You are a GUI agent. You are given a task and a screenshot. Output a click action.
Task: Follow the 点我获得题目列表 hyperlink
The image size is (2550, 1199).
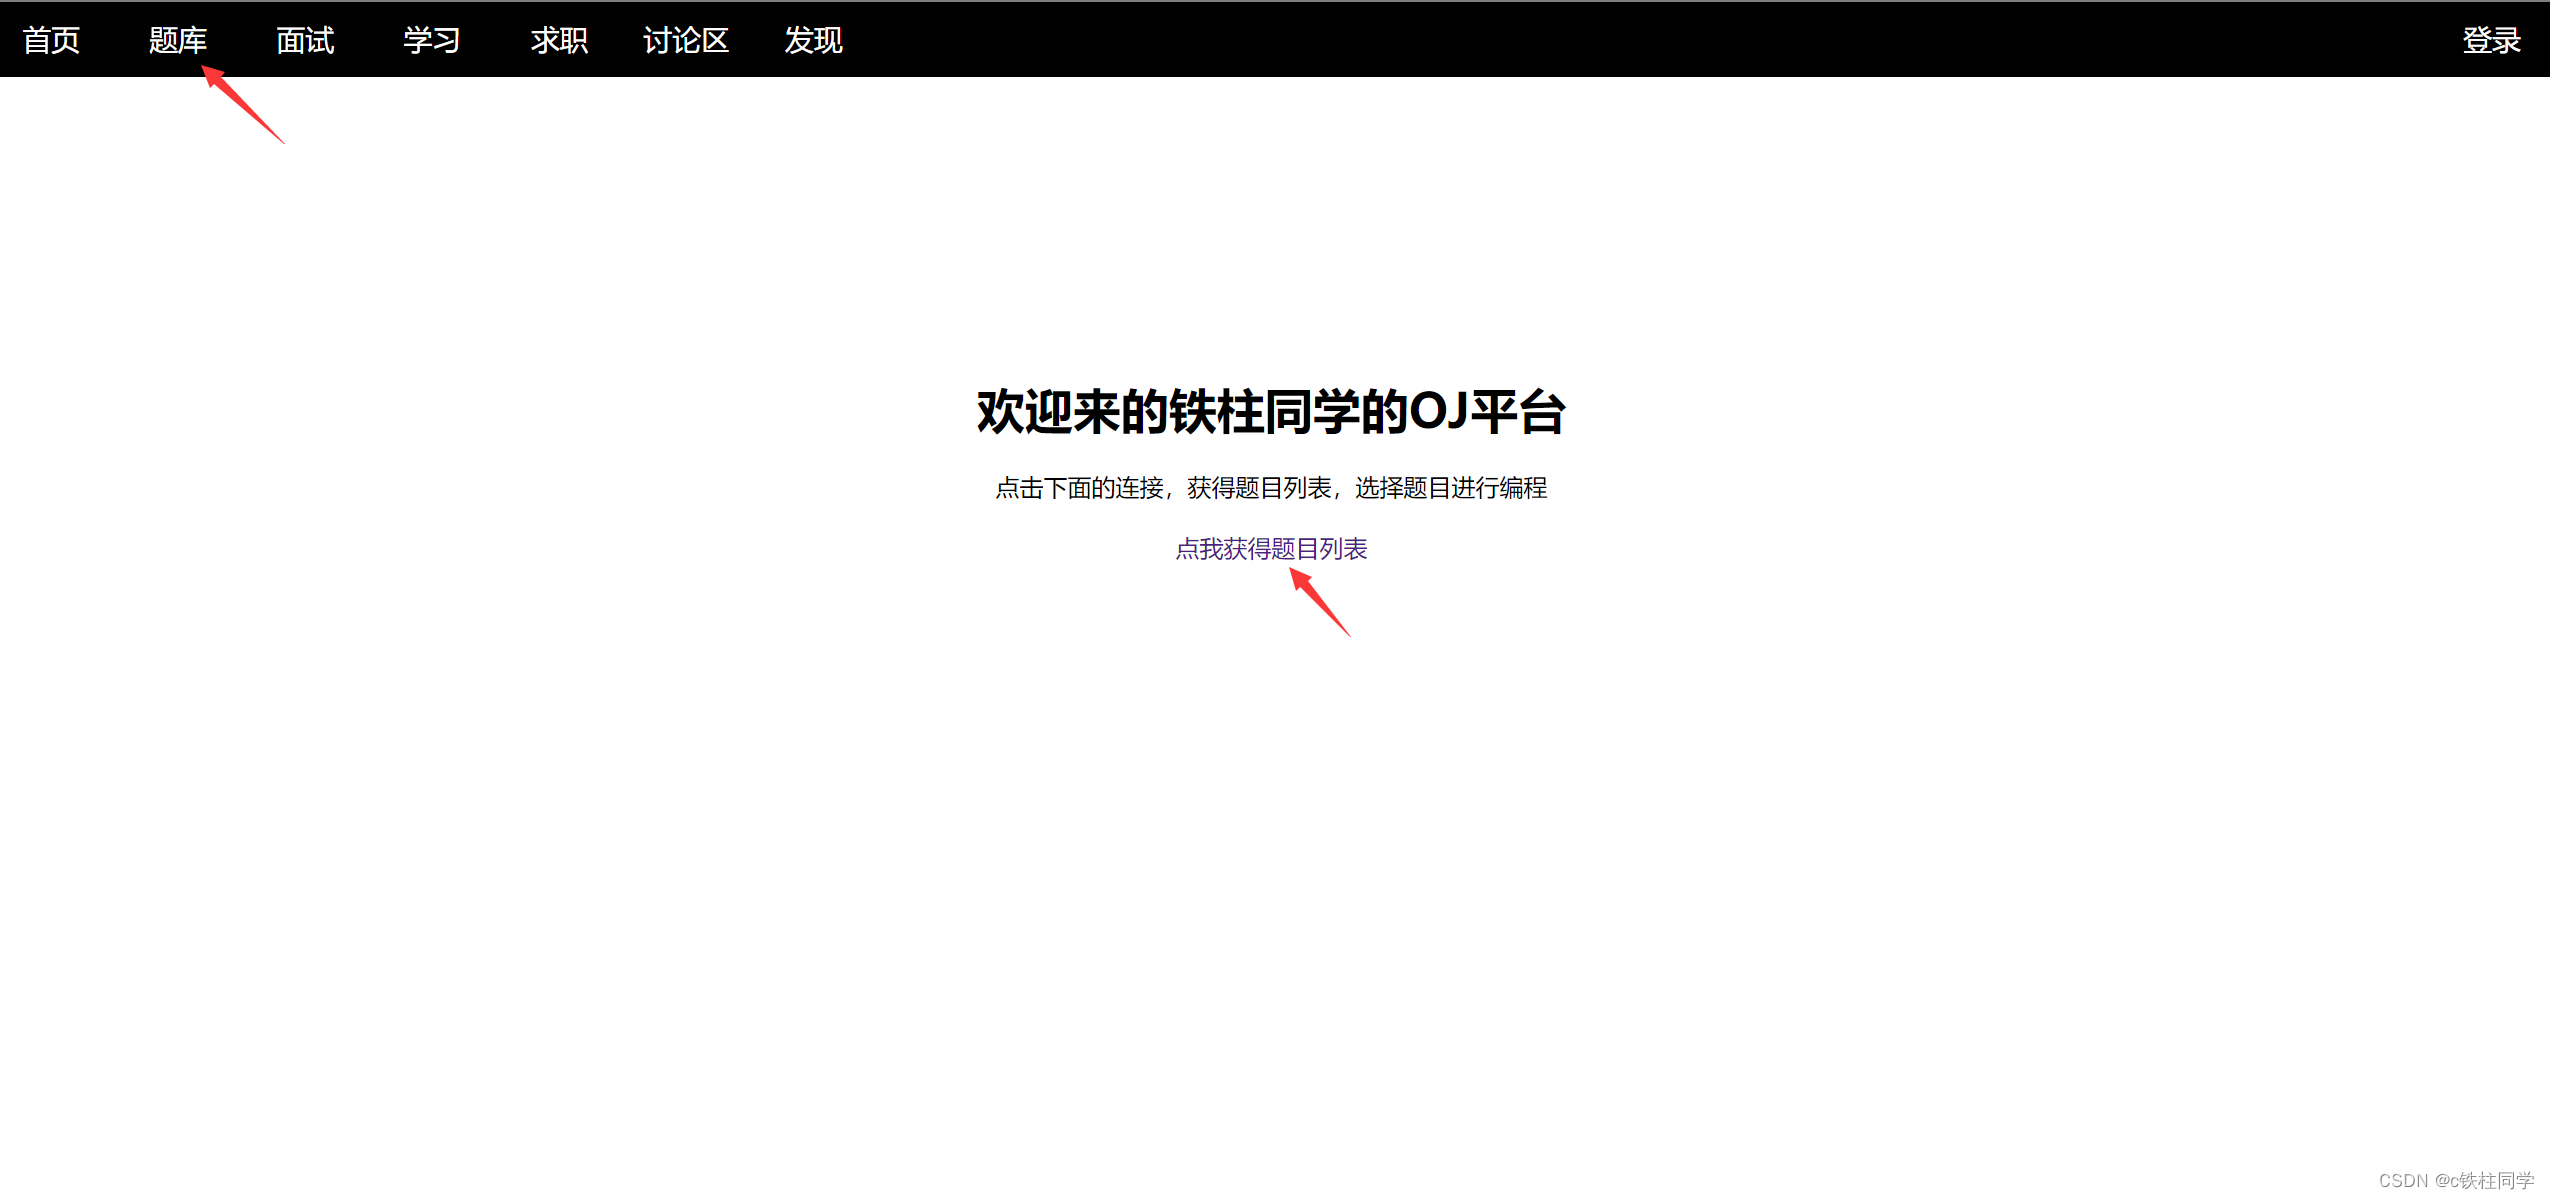click(x=1271, y=549)
